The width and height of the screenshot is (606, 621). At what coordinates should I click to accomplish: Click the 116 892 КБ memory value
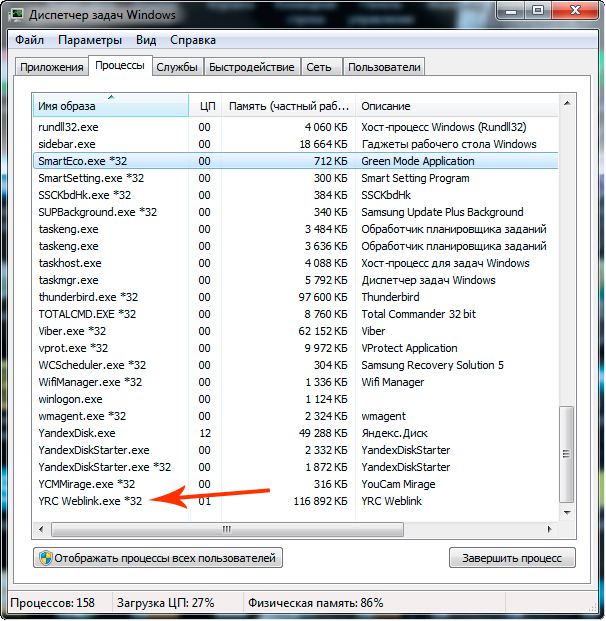coord(320,502)
